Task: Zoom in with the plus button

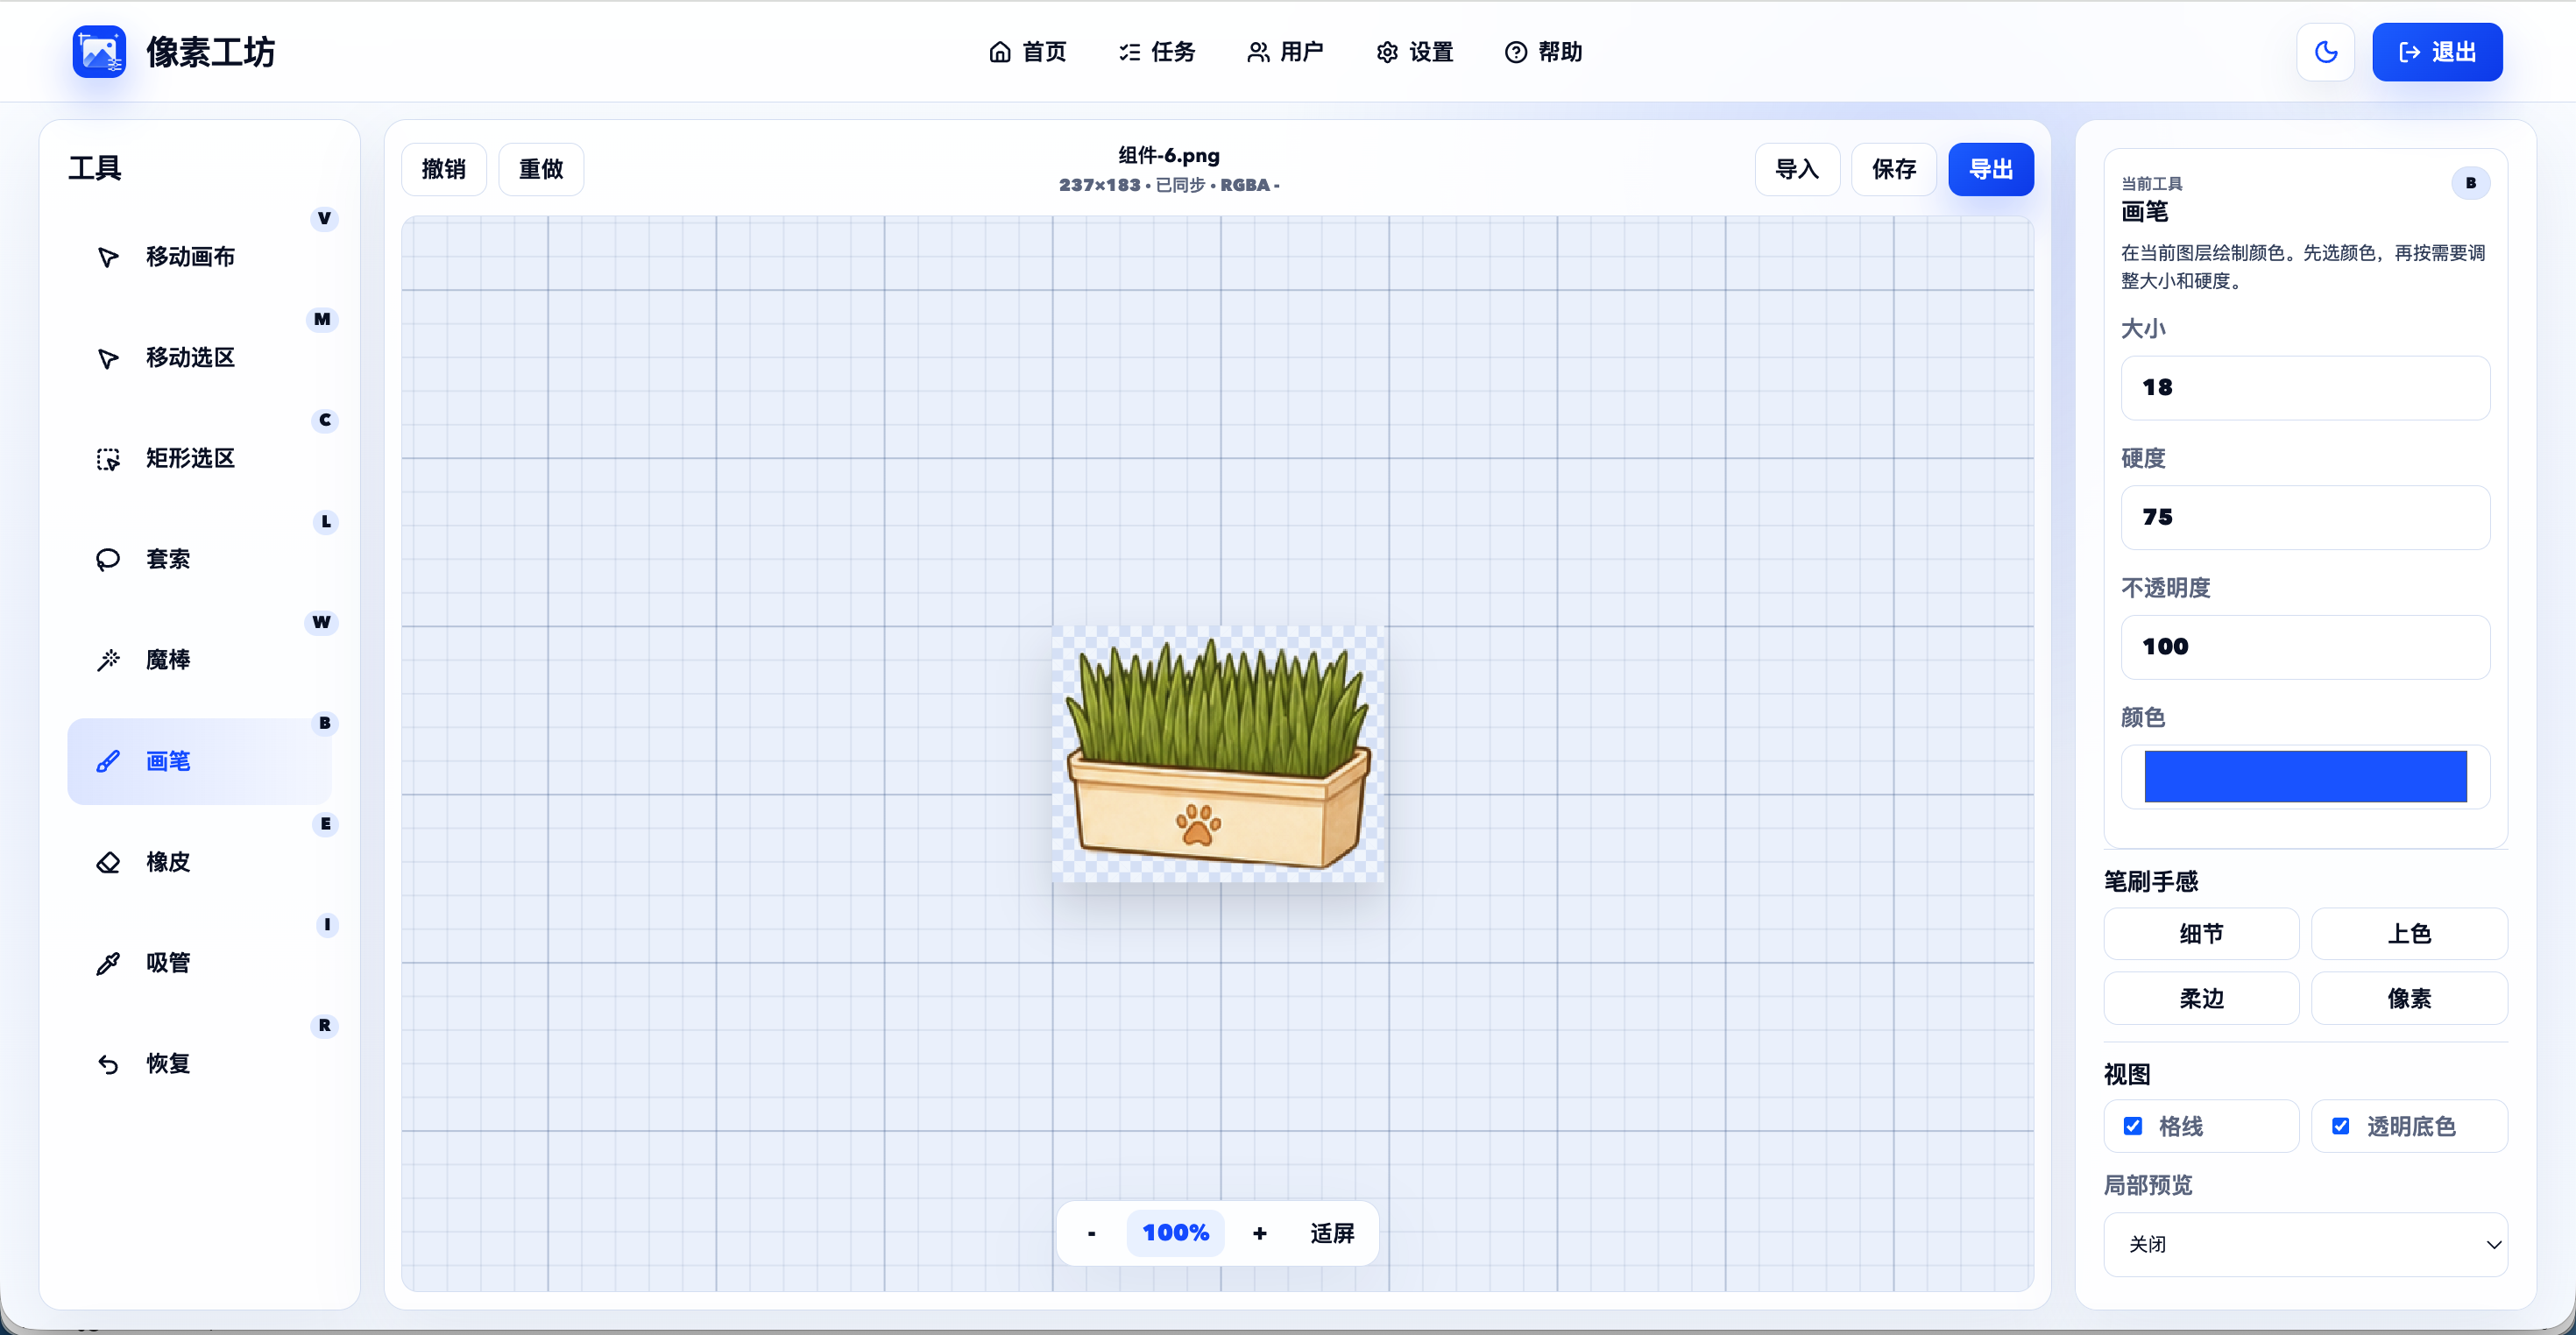Action: 1260,1233
